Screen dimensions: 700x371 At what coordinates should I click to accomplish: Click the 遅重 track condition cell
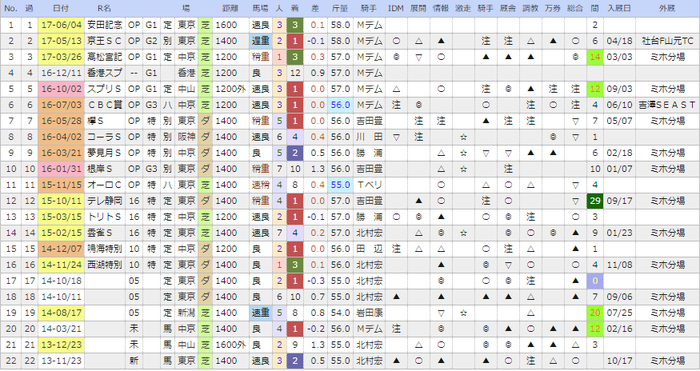tap(261, 41)
